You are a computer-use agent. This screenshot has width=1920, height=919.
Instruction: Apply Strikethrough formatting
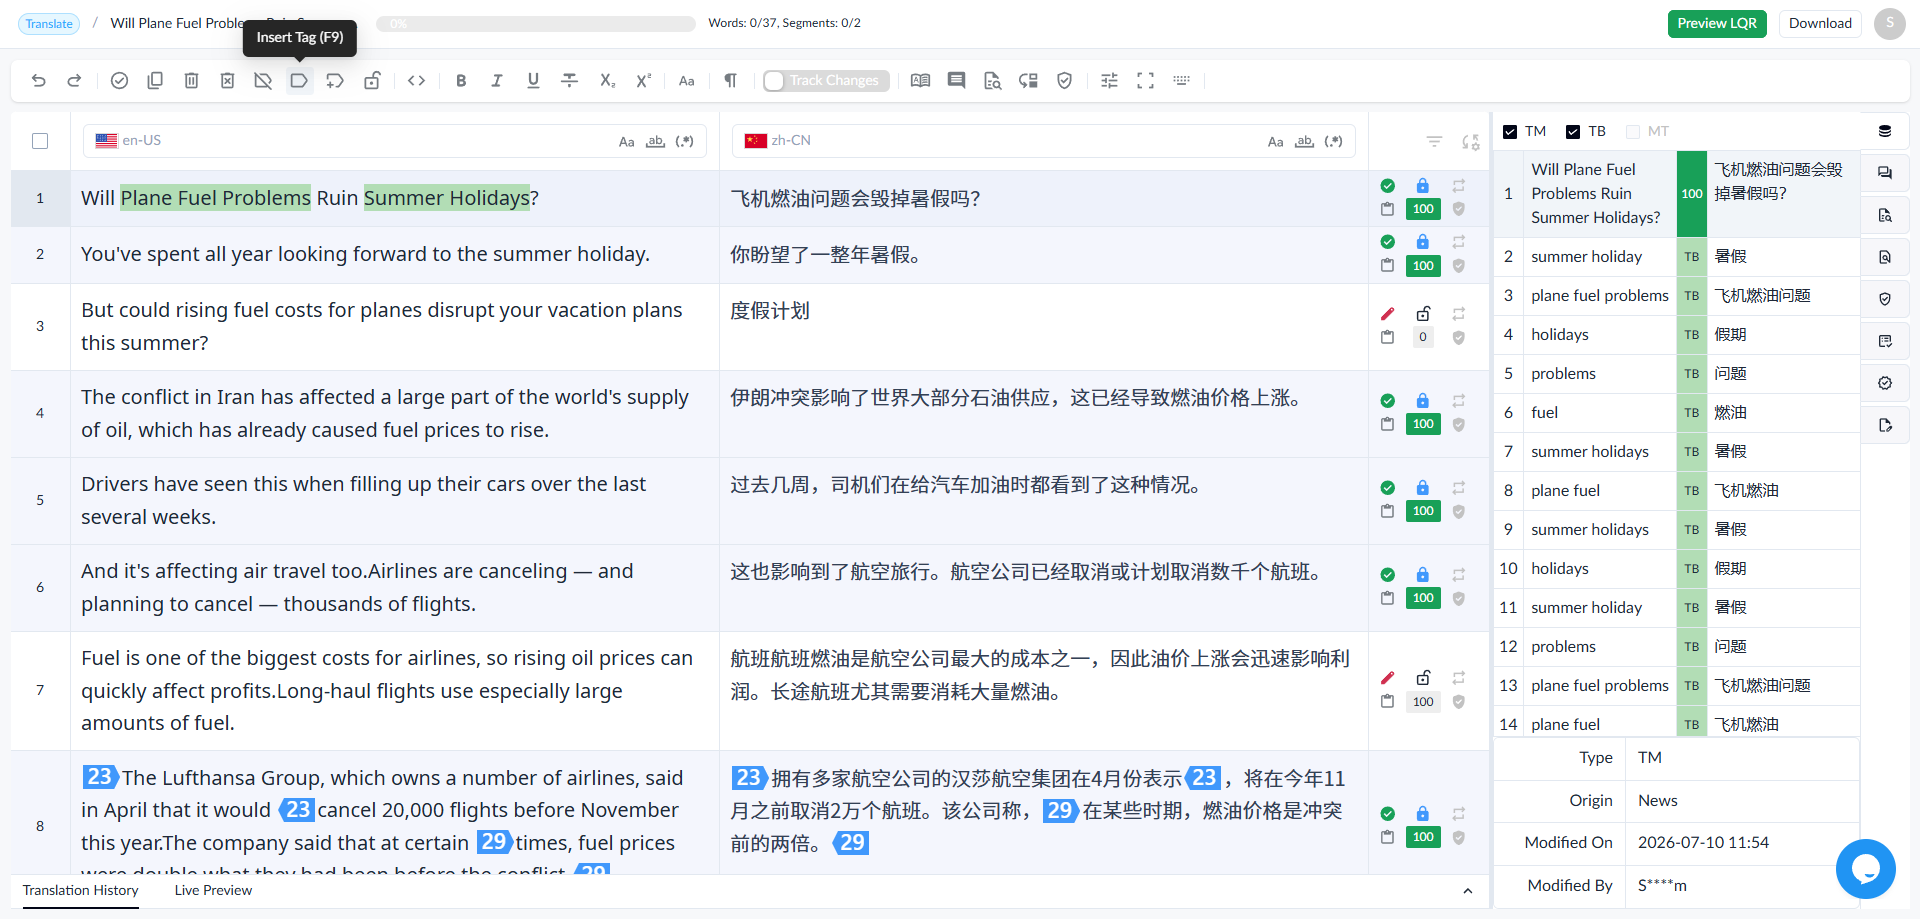[x=570, y=81]
